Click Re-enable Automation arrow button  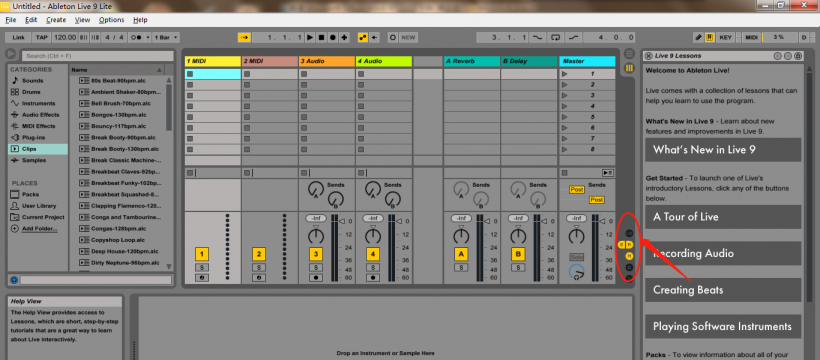click(374, 38)
